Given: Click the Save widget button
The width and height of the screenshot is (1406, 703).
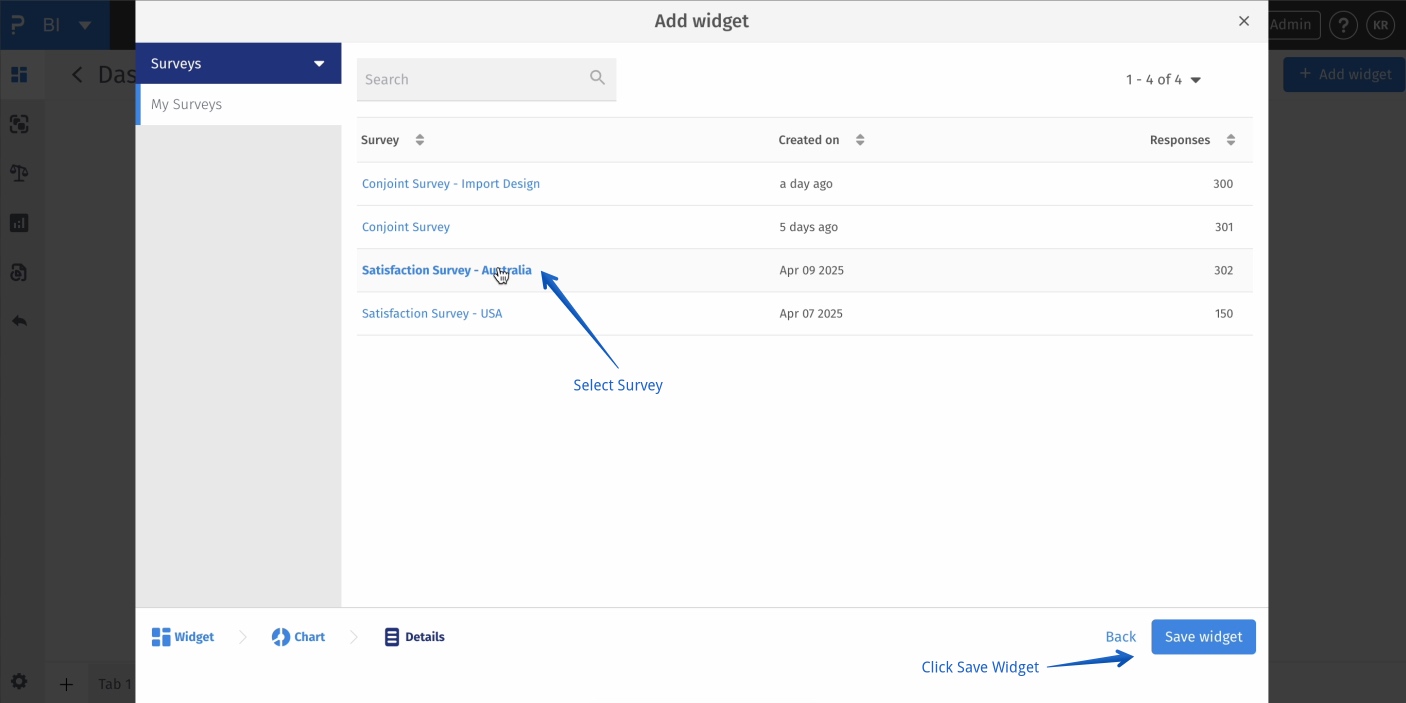Looking at the screenshot, I should coord(1203,637).
